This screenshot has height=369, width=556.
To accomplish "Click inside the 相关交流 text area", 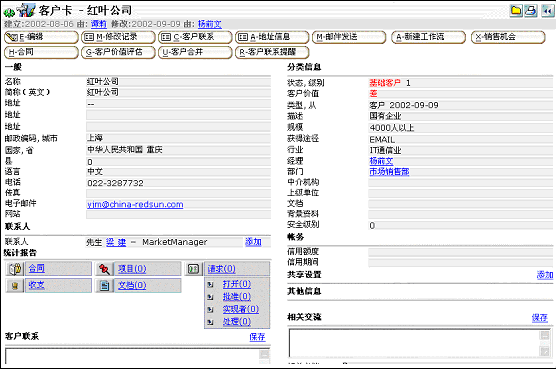I will pyautogui.click(x=414, y=343).
